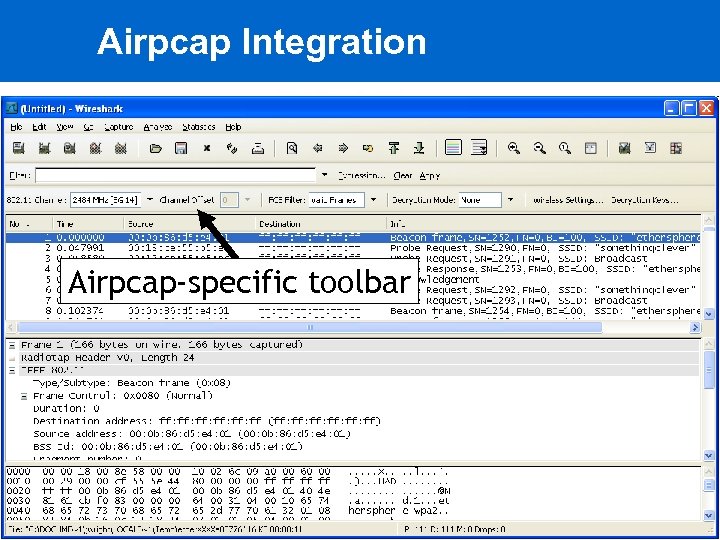This screenshot has height=540, width=720.
Task: Close the capture file X icon
Action: [x=207, y=148]
